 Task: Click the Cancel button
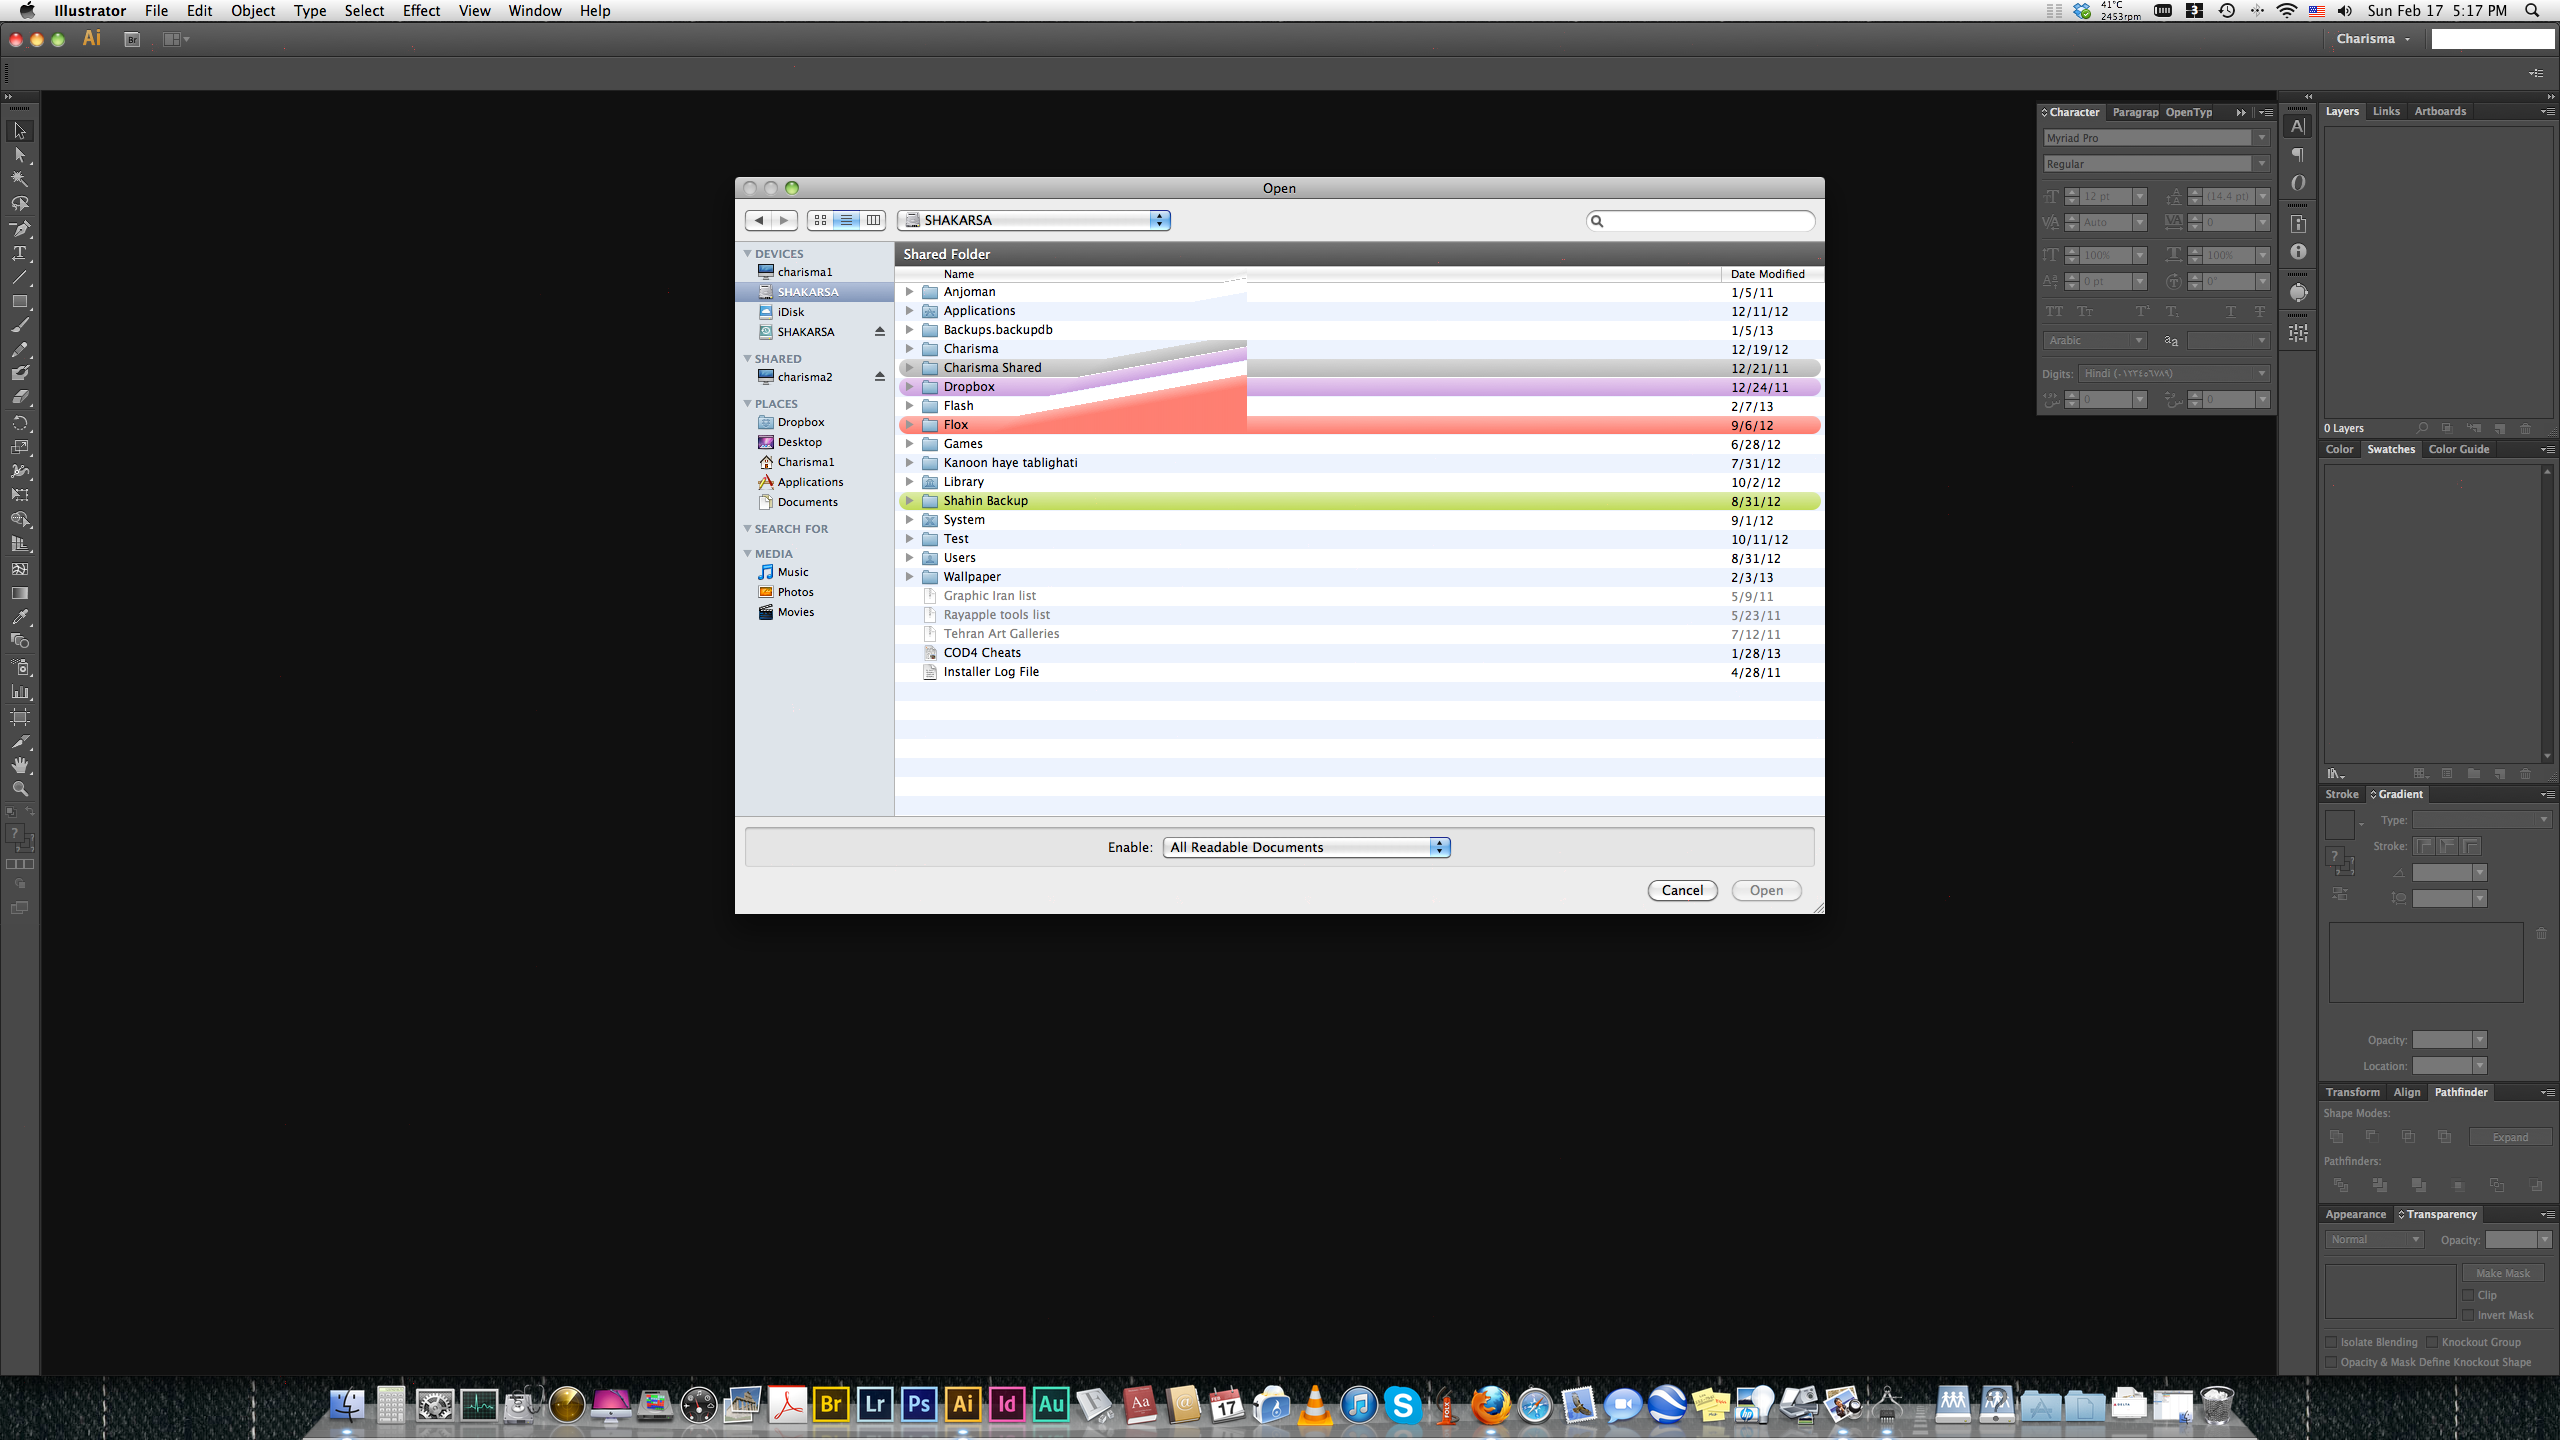pos(1682,890)
